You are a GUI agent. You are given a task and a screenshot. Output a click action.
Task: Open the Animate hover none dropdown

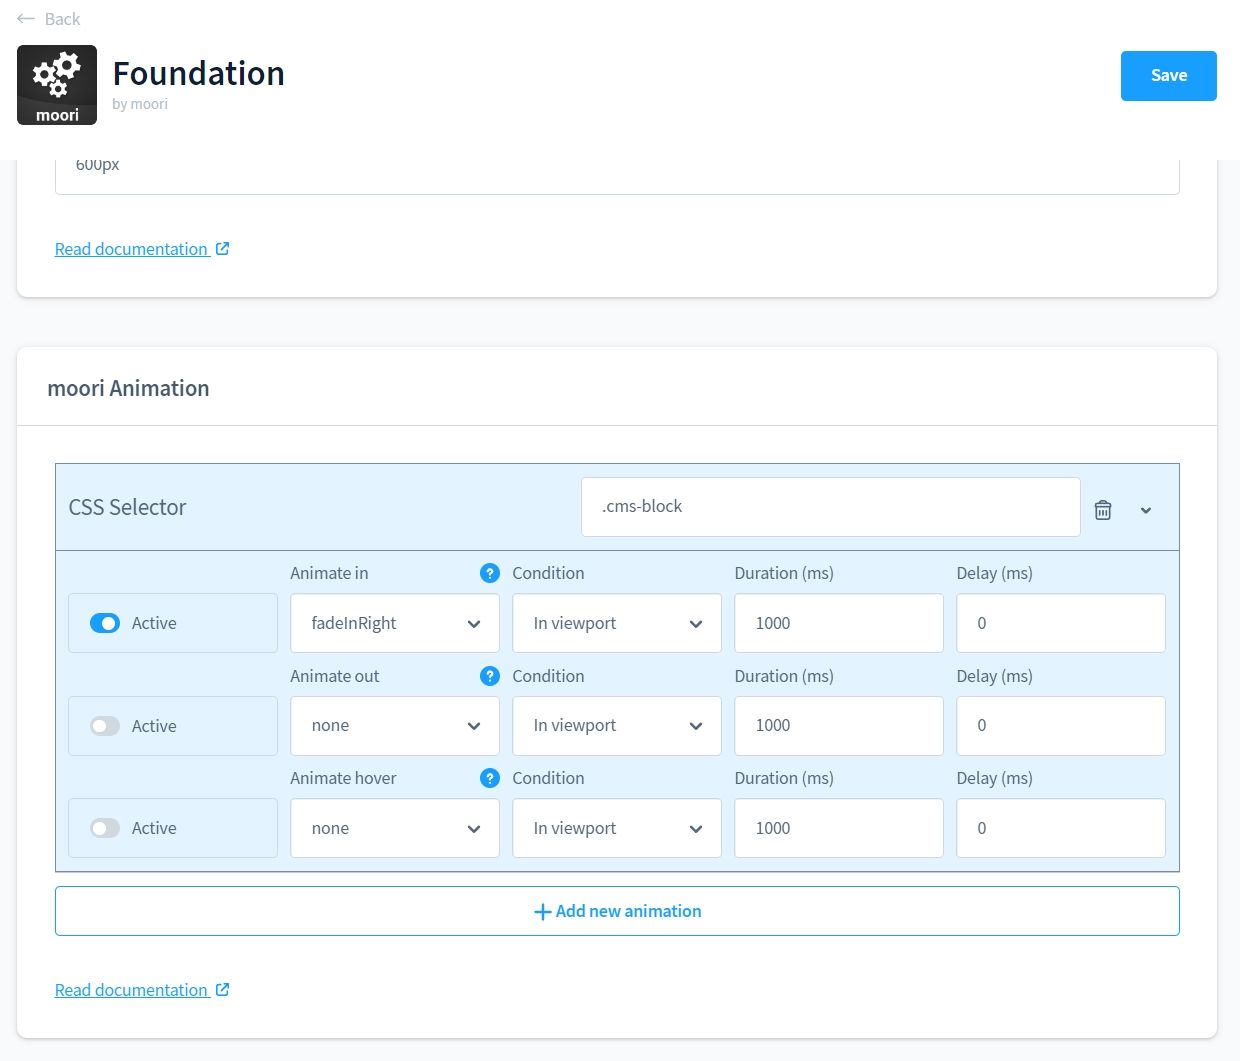pyautogui.click(x=395, y=828)
